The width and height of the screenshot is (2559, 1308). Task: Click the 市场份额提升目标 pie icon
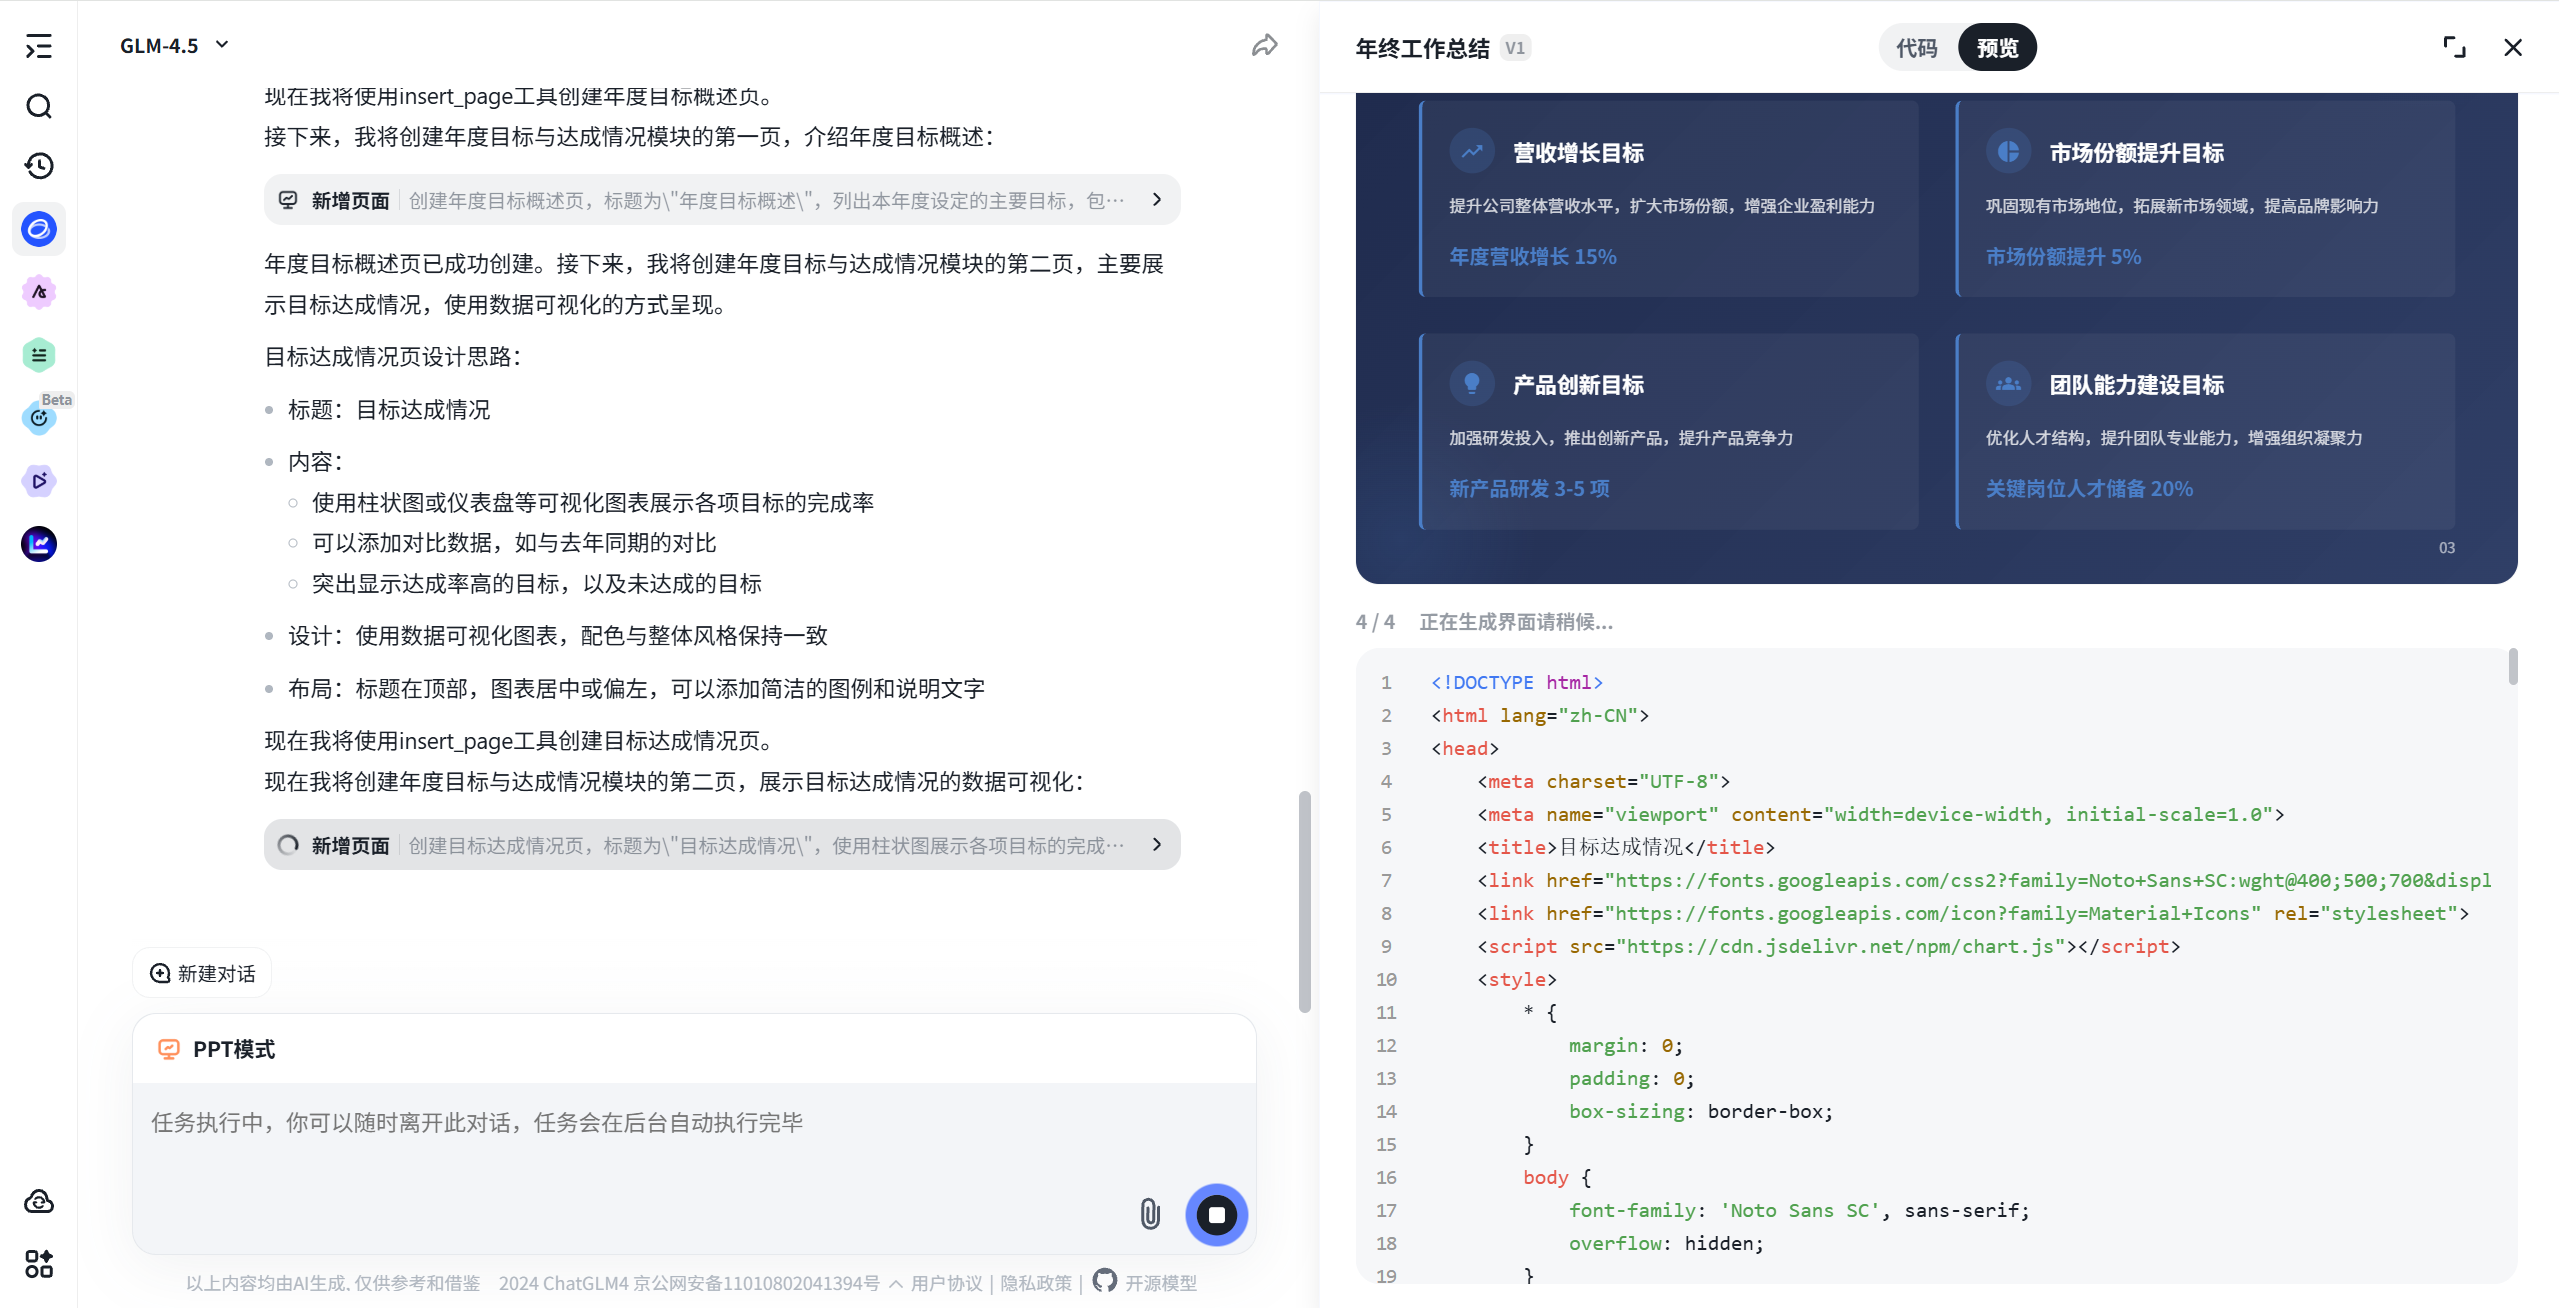pos(2008,152)
